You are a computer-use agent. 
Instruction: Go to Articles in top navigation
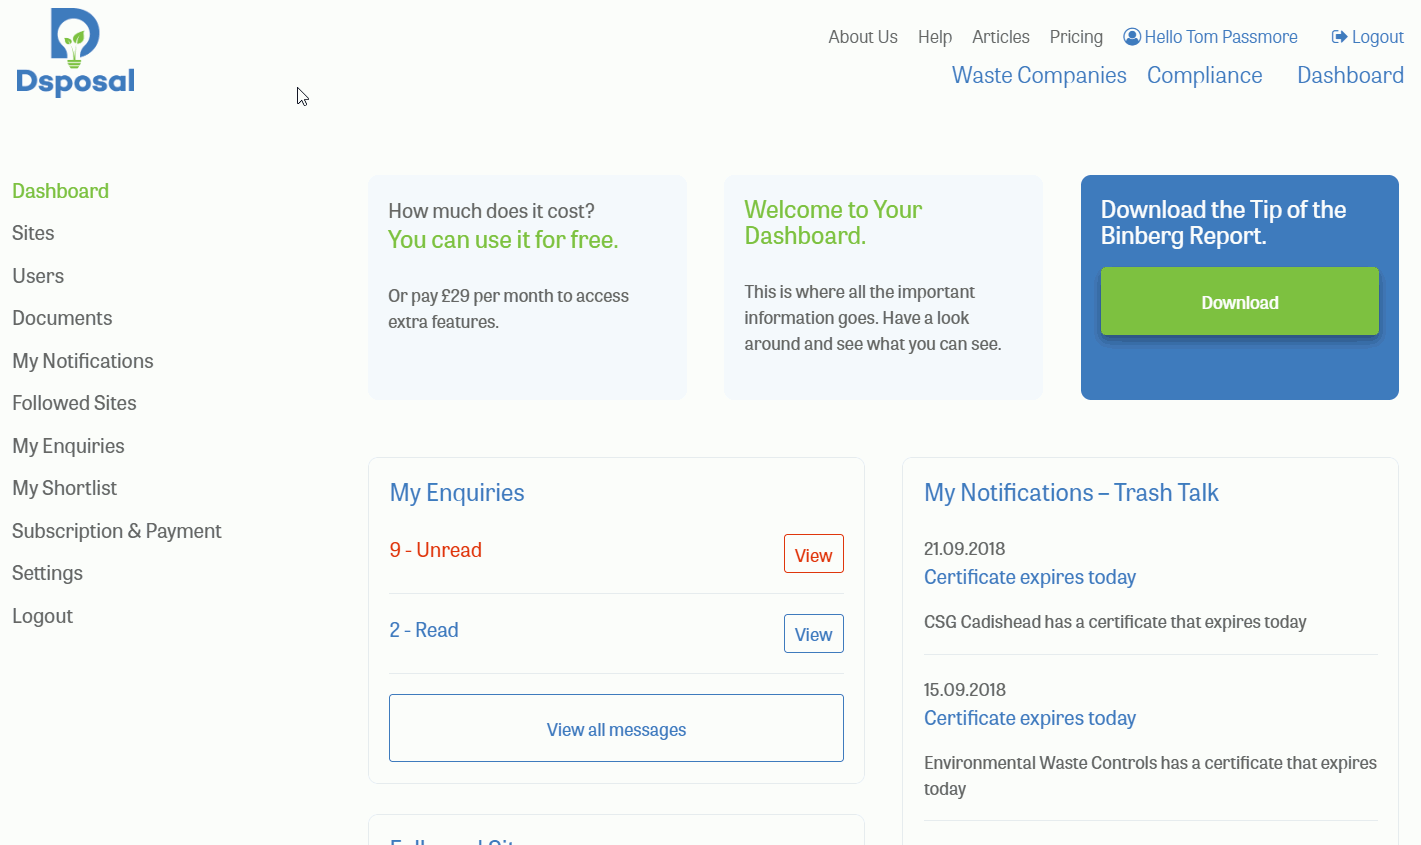tap(1001, 37)
